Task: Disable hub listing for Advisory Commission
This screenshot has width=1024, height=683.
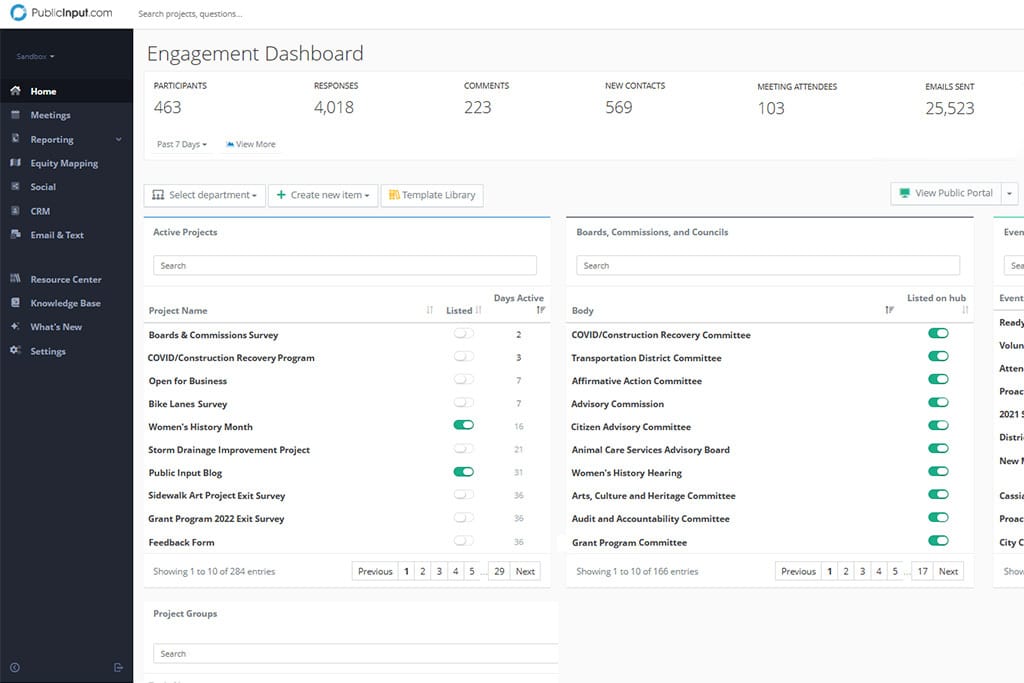Action: [x=938, y=403]
